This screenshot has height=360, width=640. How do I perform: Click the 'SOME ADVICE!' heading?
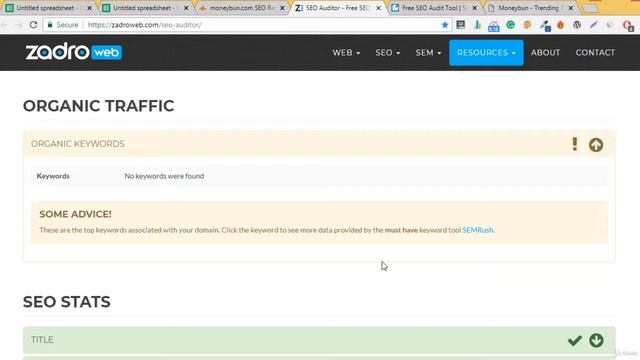point(76,214)
